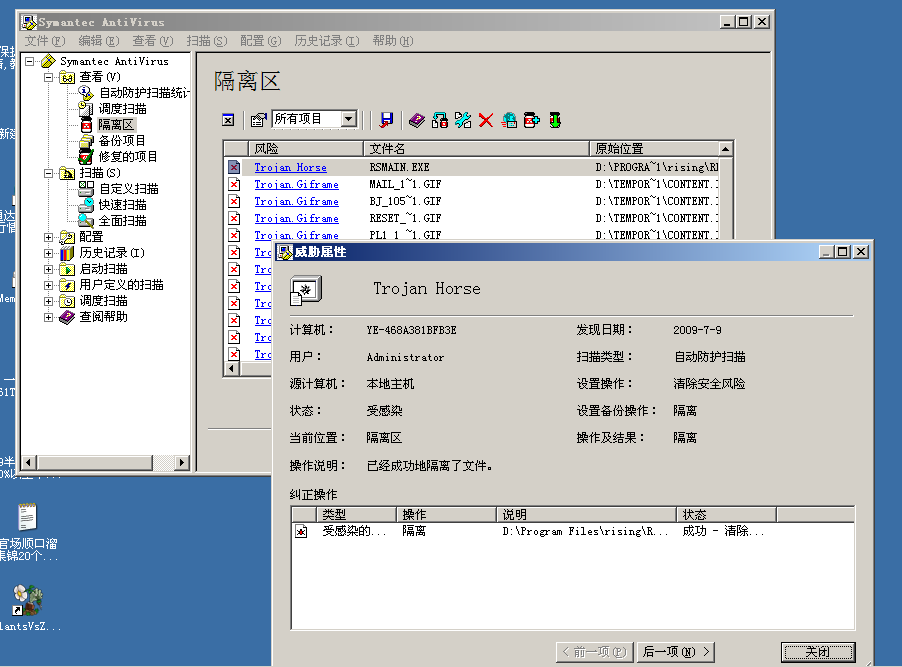Open the 编辑(E) menu
902x667 pixels.
pyautogui.click(x=98, y=41)
